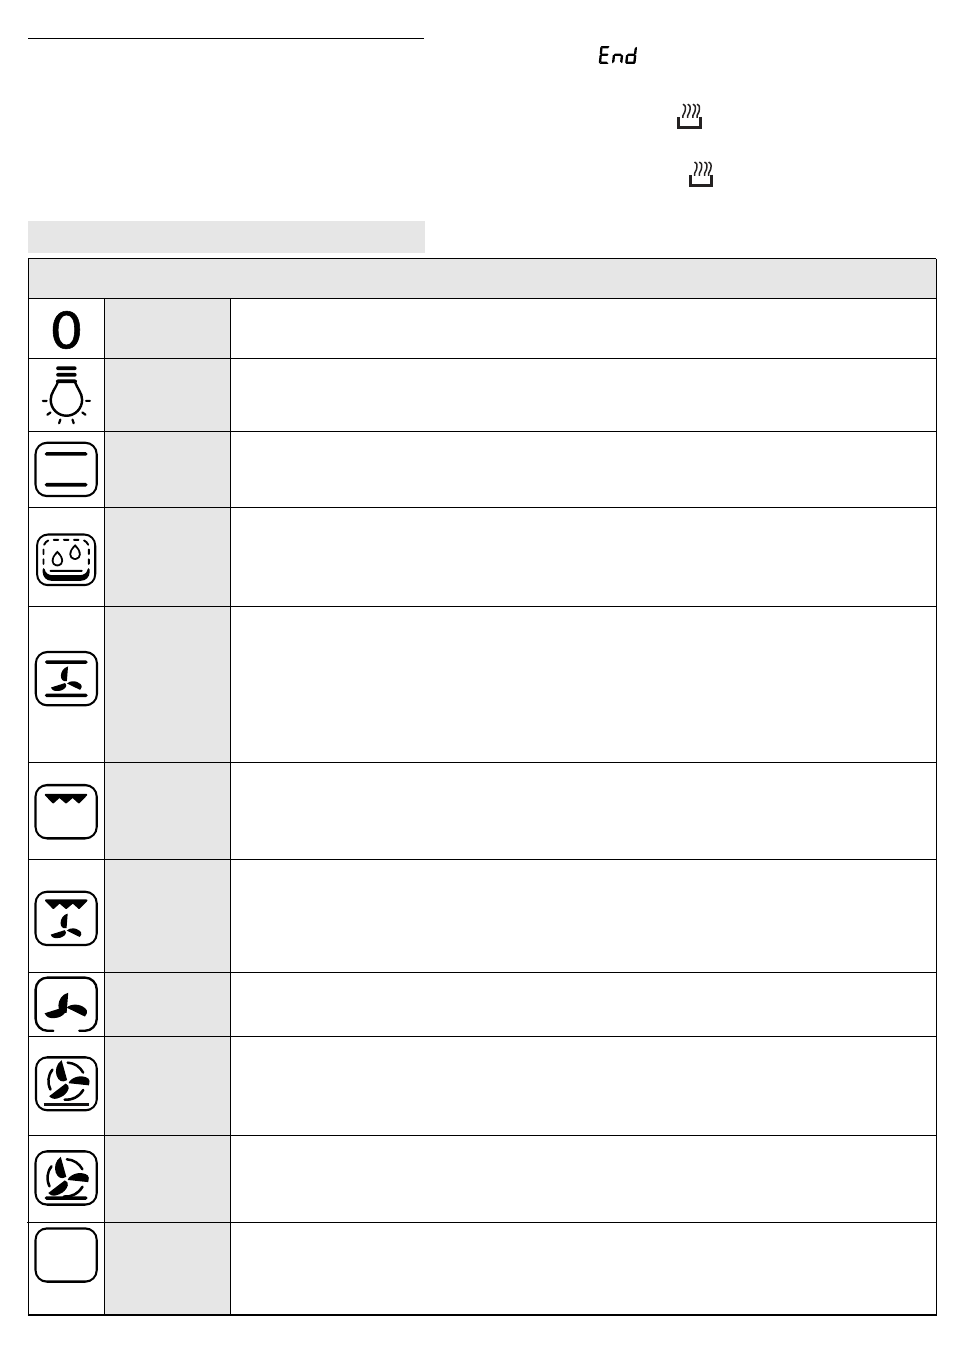Select the single fan defrost icon
The width and height of the screenshot is (964, 1360).
point(66,1004)
